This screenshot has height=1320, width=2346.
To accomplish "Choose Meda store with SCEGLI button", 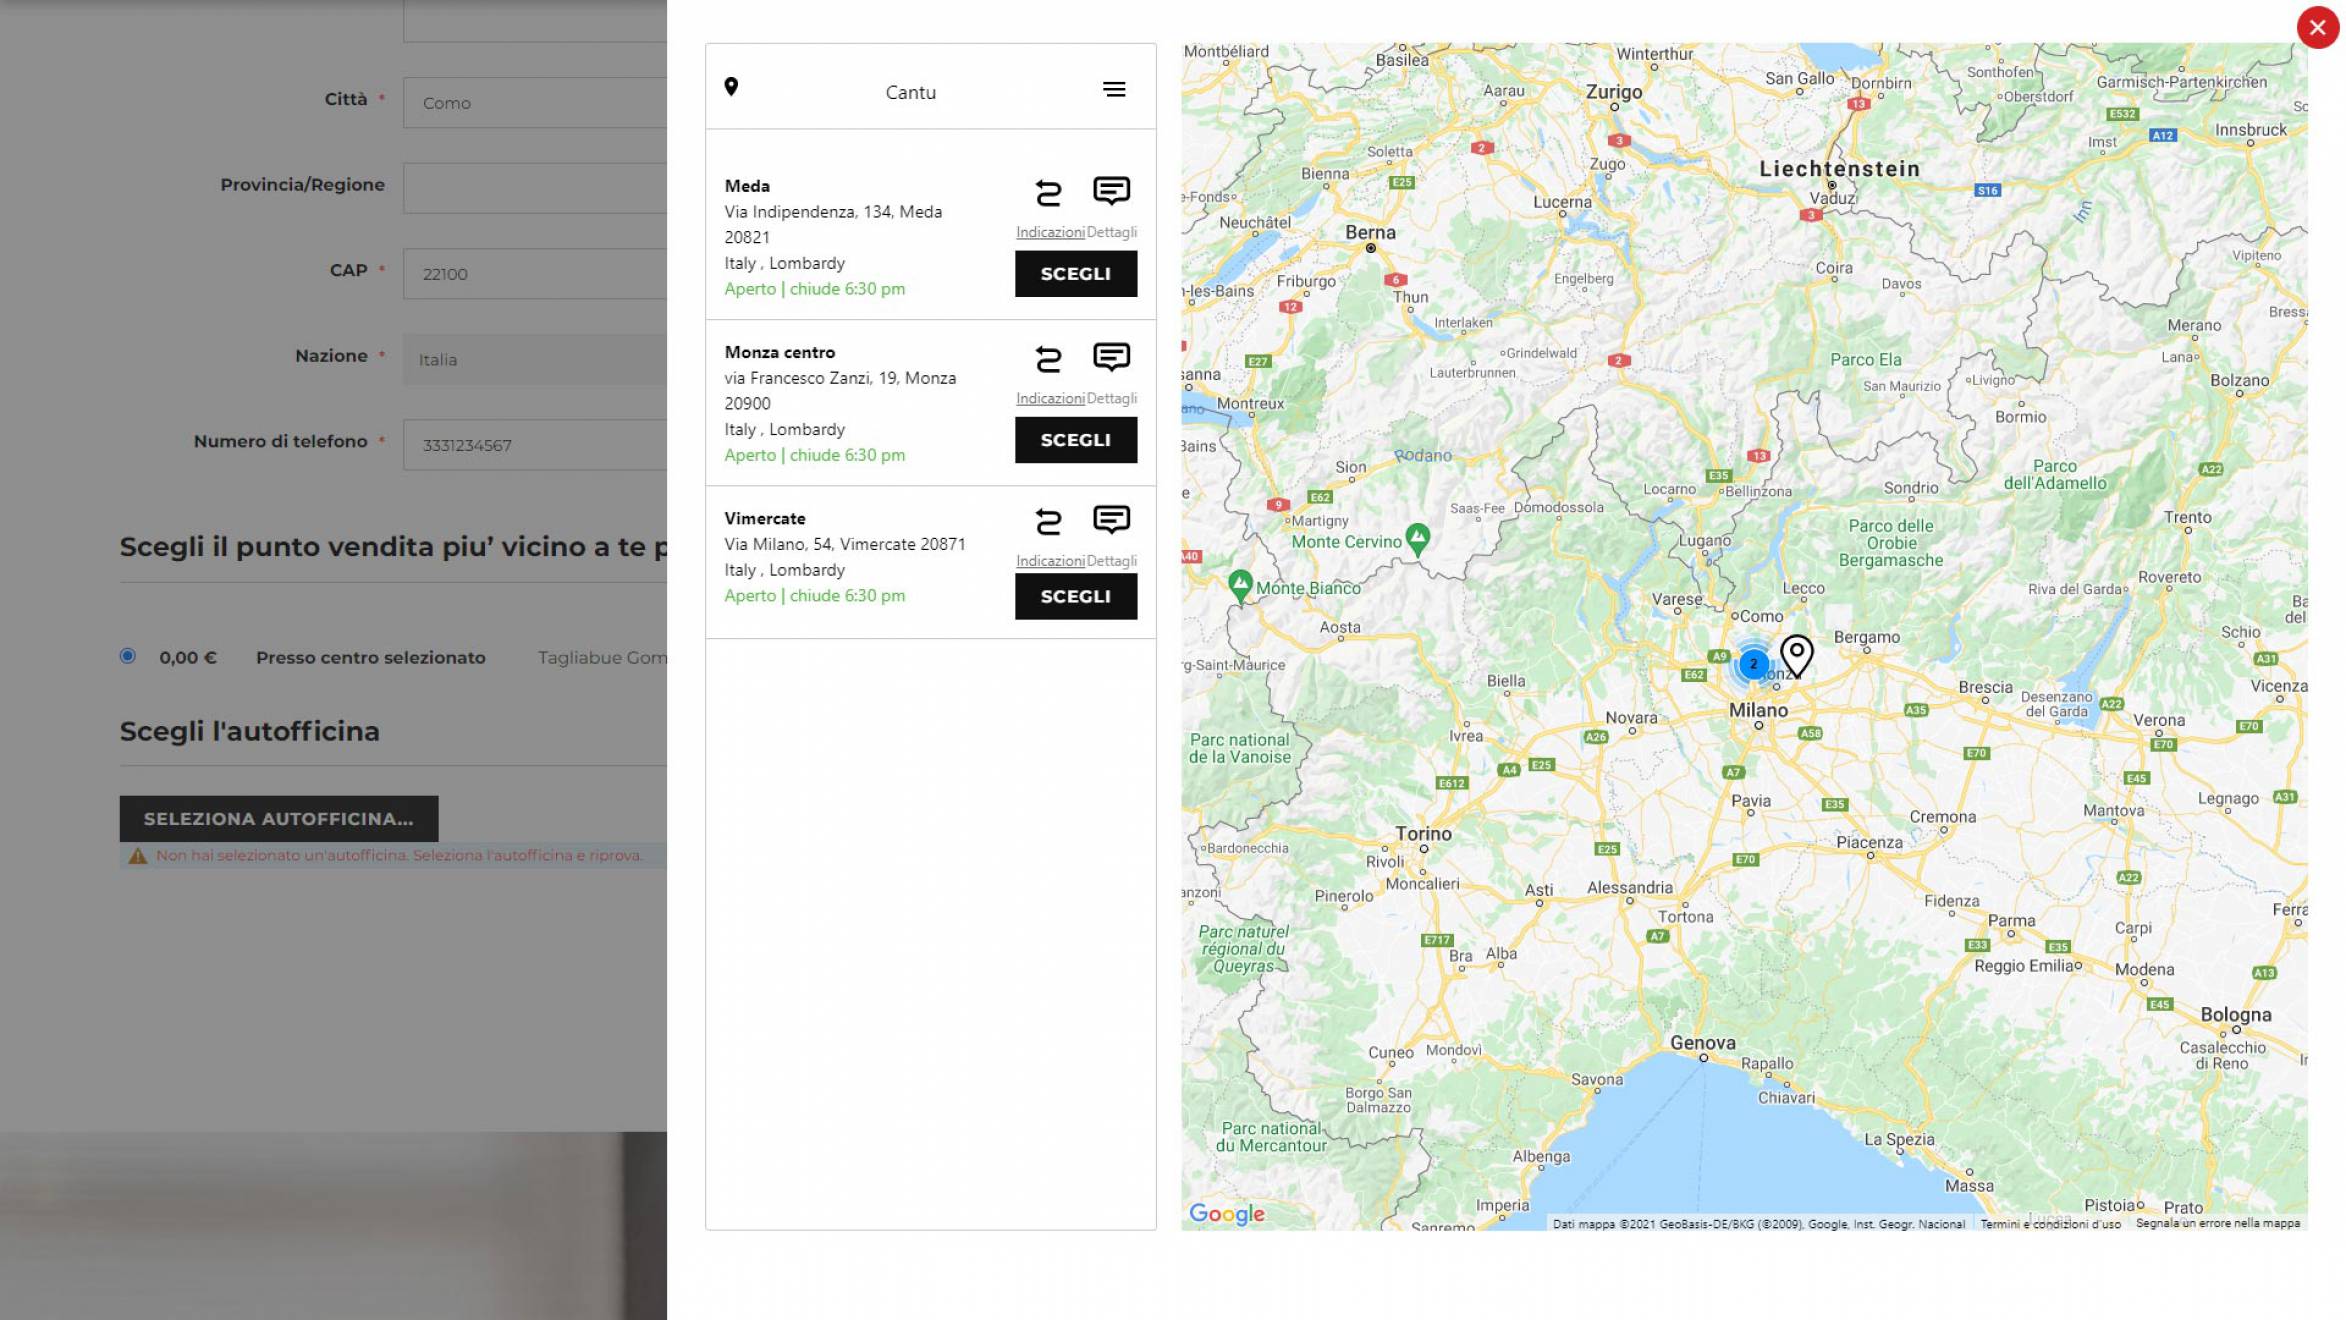I will tap(1076, 274).
